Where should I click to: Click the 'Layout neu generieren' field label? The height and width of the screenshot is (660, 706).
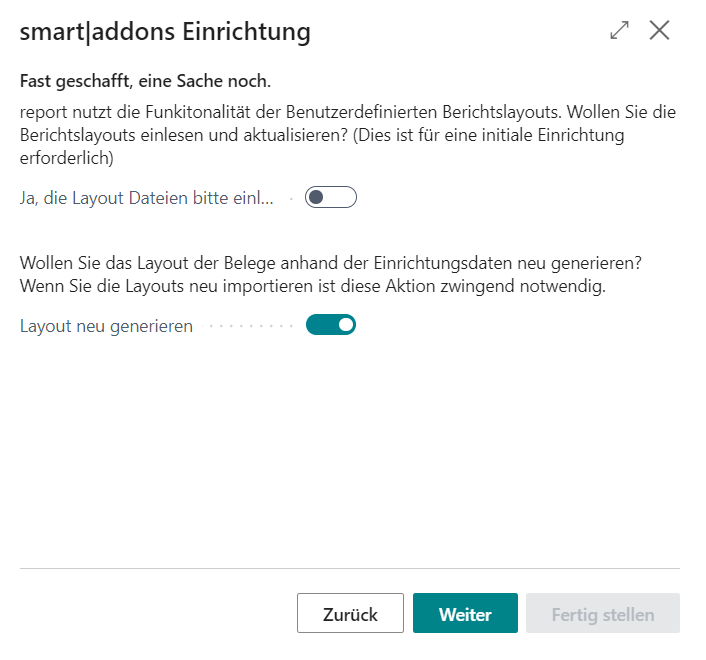(106, 326)
